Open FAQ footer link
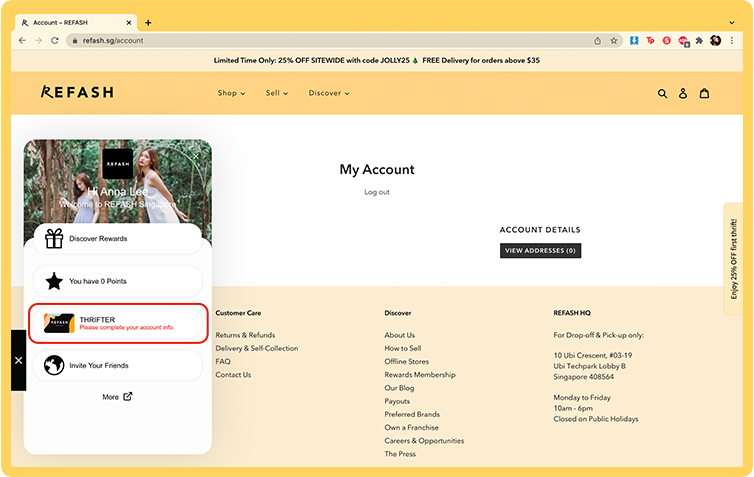The width and height of the screenshot is (754, 477). point(223,362)
